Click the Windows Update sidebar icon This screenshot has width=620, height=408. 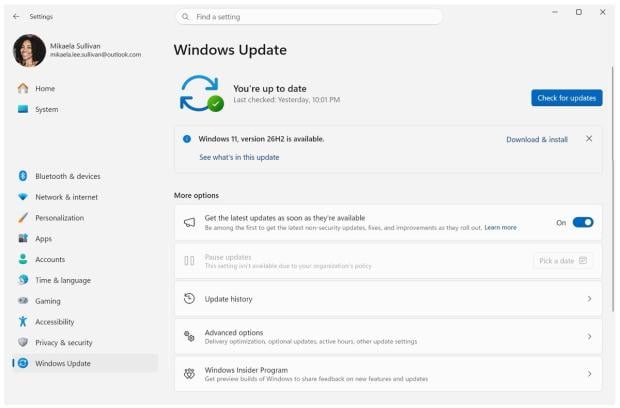[x=23, y=363]
